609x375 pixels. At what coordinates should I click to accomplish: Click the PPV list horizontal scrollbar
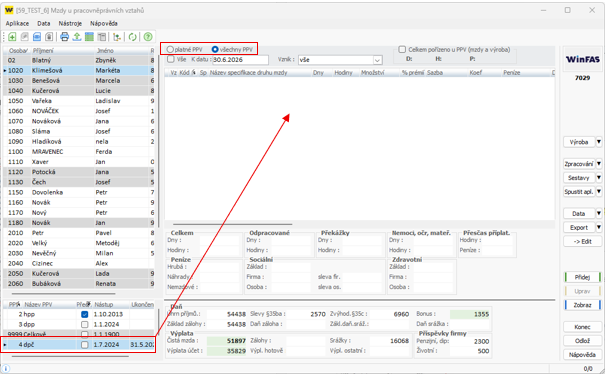click(70, 356)
